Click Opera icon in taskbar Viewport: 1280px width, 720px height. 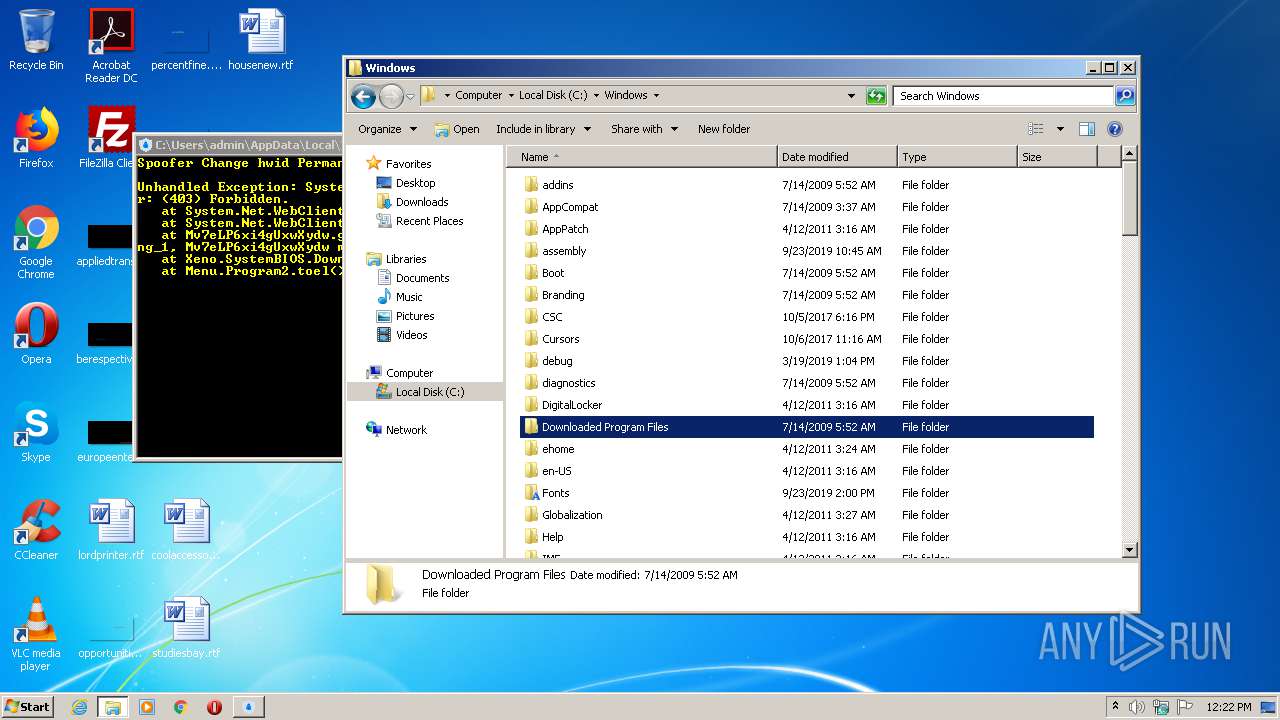coord(214,707)
